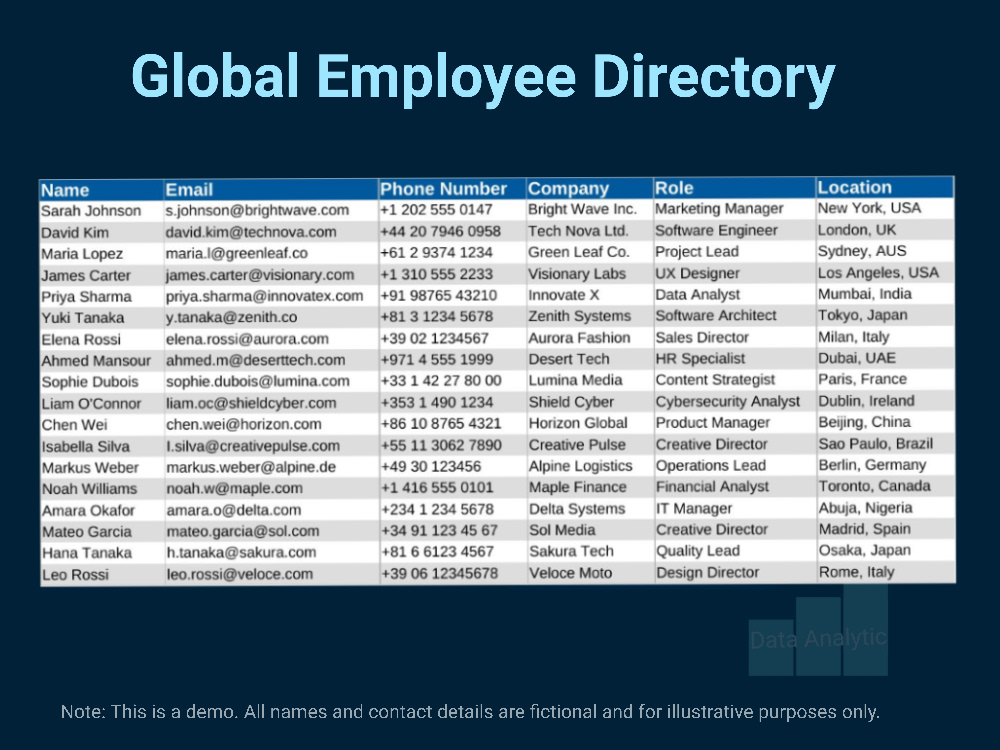Click the Name column header

[x=101, y=190]
